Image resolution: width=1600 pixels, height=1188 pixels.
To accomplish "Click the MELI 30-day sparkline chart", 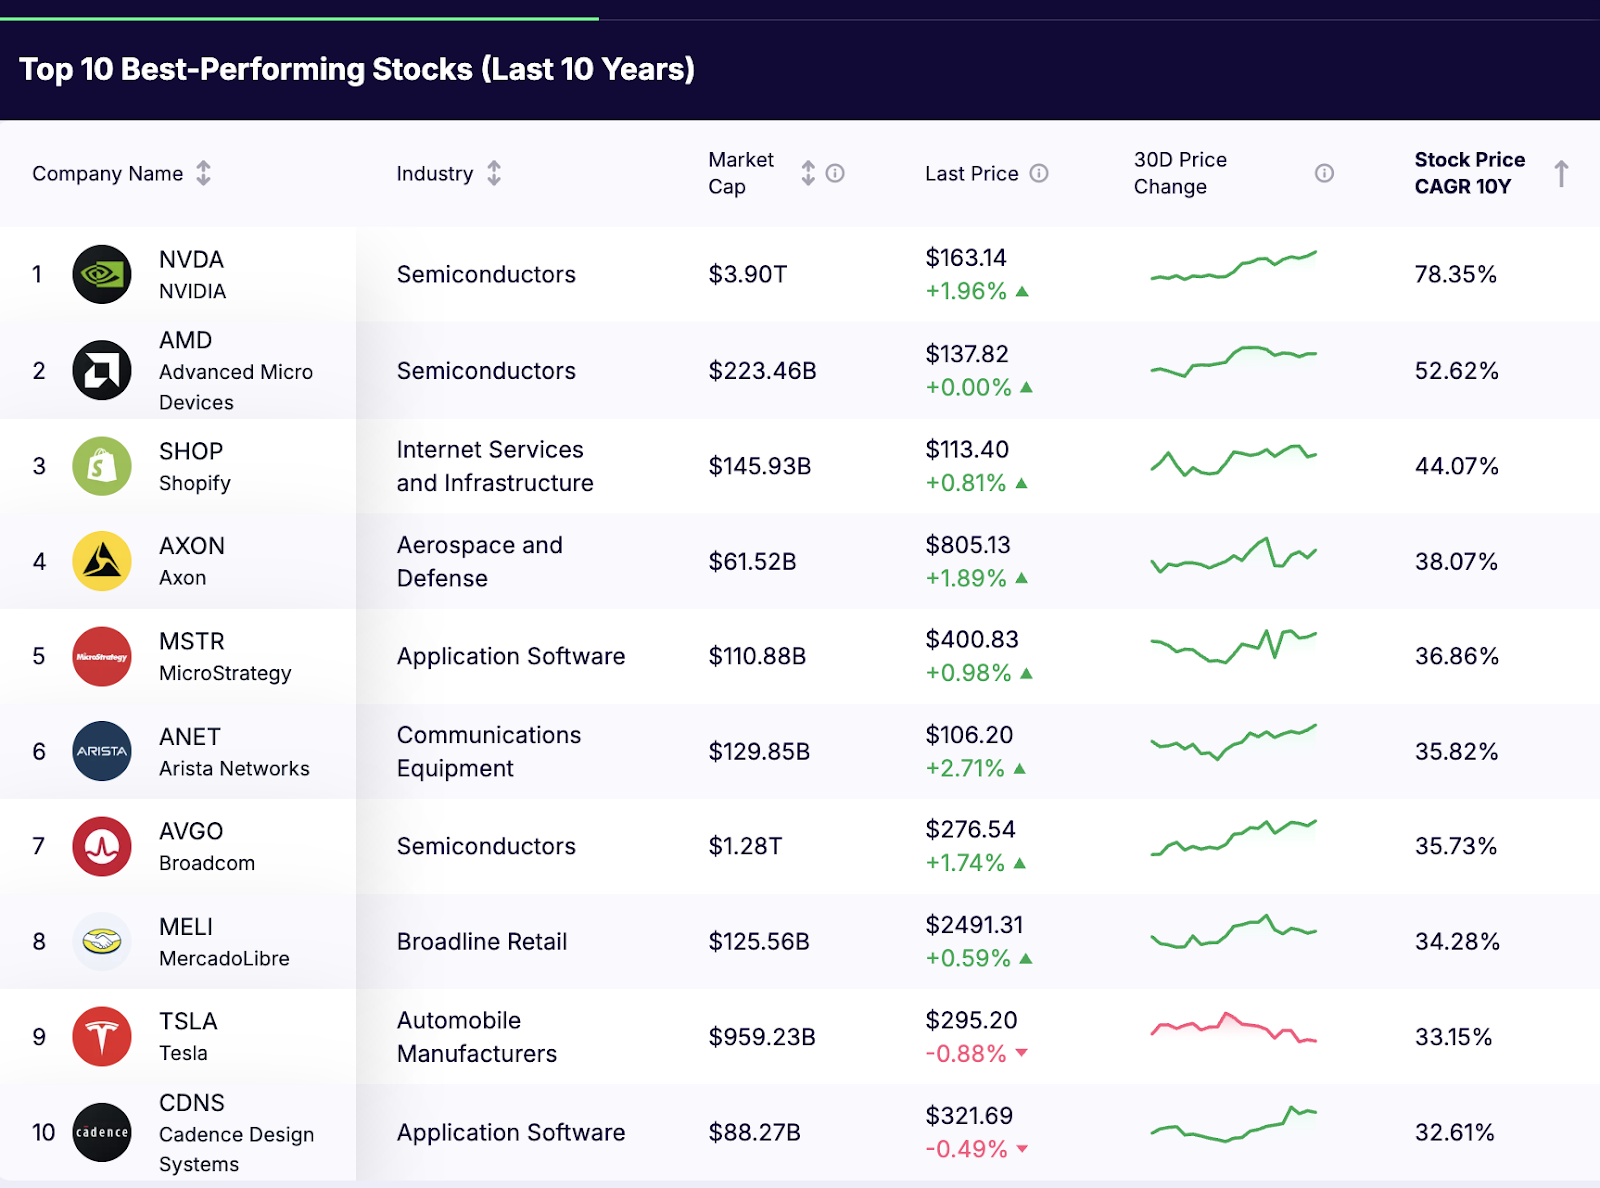I will click(x=1234, y=932).
